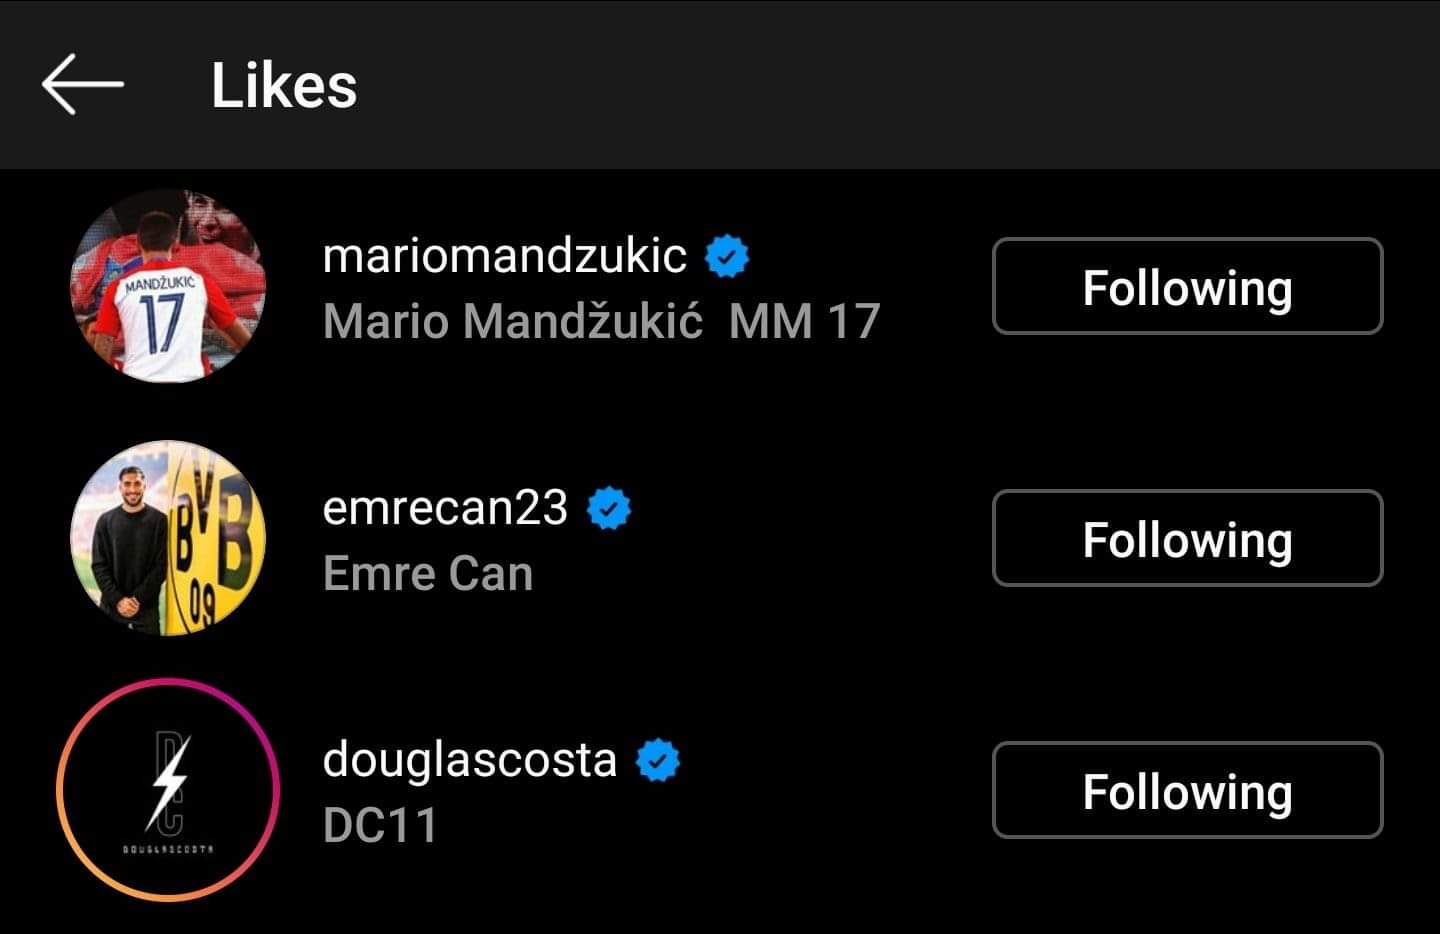Click the 'Mario Mandžukić MM 17' display name
The width and height of the screenshot is (1440, 934).
point(601,322)
